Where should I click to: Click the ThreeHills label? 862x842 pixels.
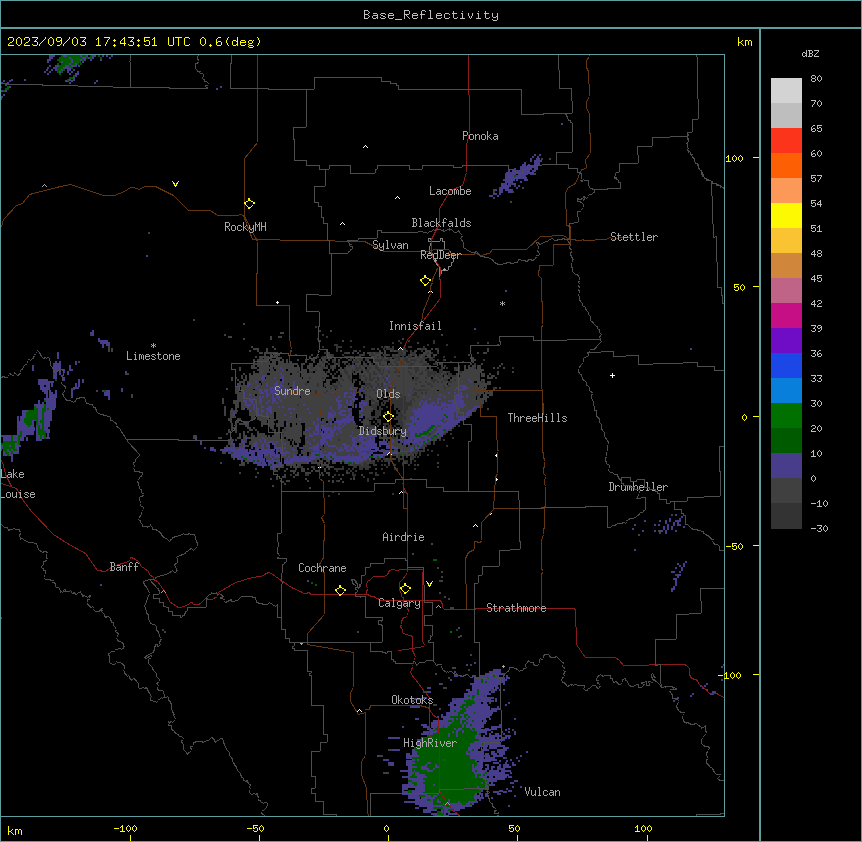point(537,418)
